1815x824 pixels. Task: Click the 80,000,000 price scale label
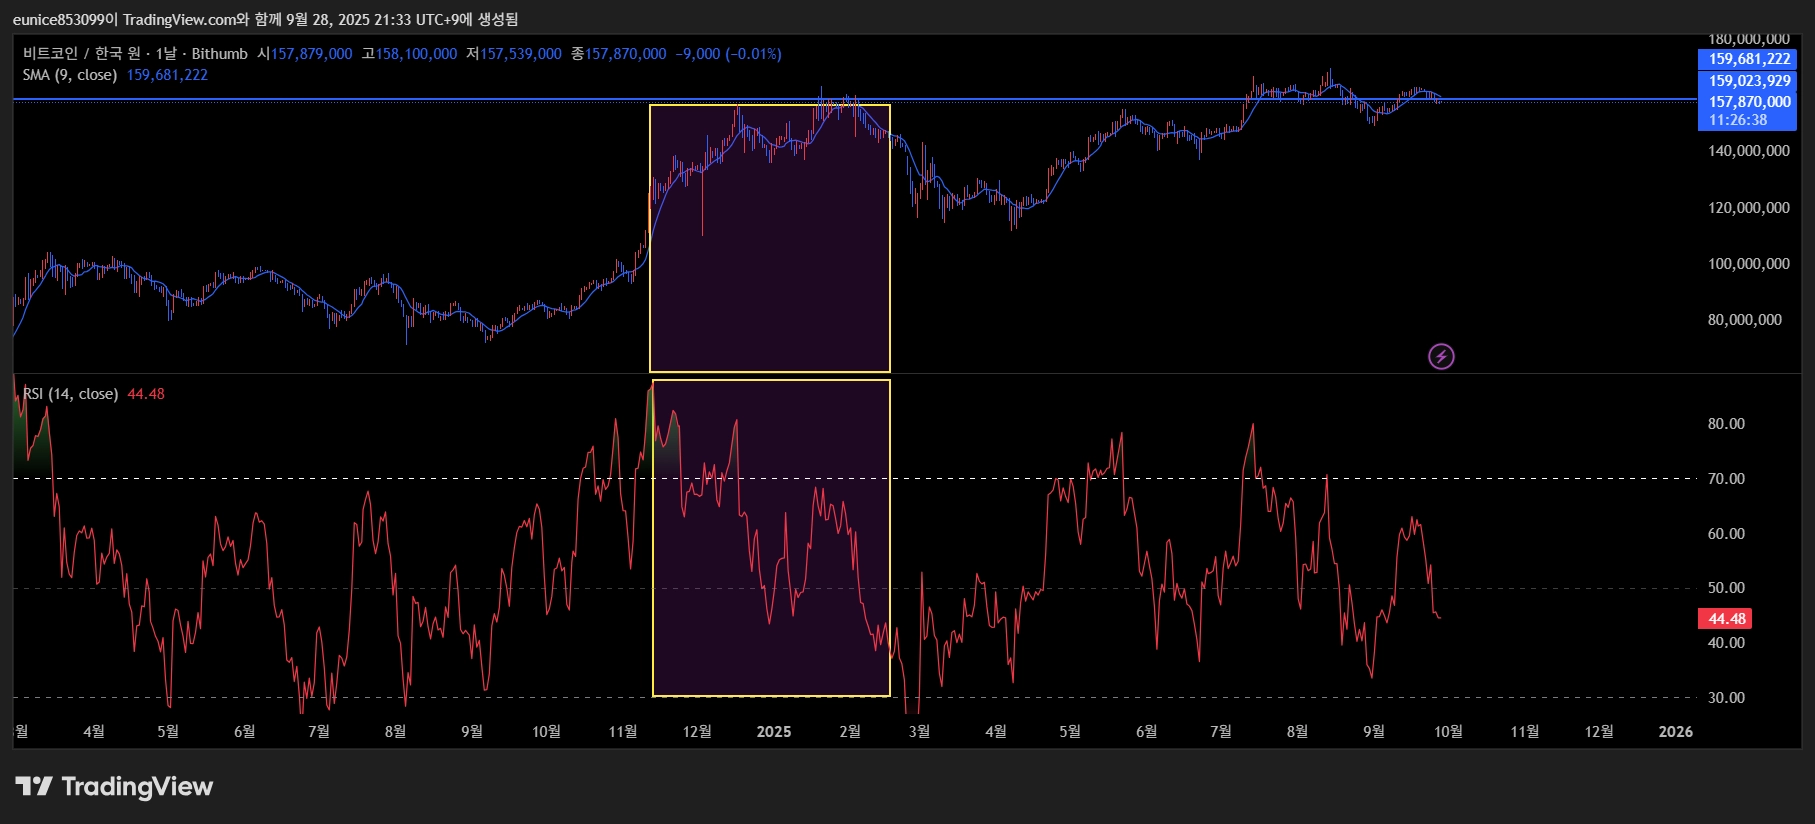point(1745,320)
